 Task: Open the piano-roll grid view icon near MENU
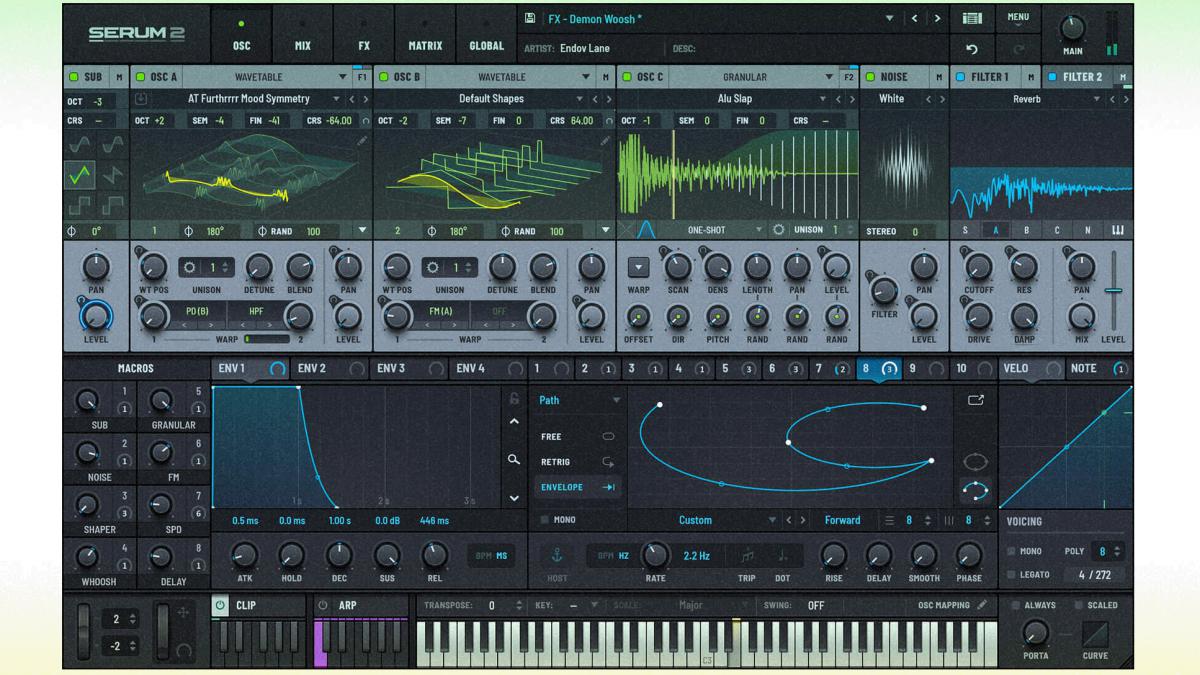[x=971, y=17]
